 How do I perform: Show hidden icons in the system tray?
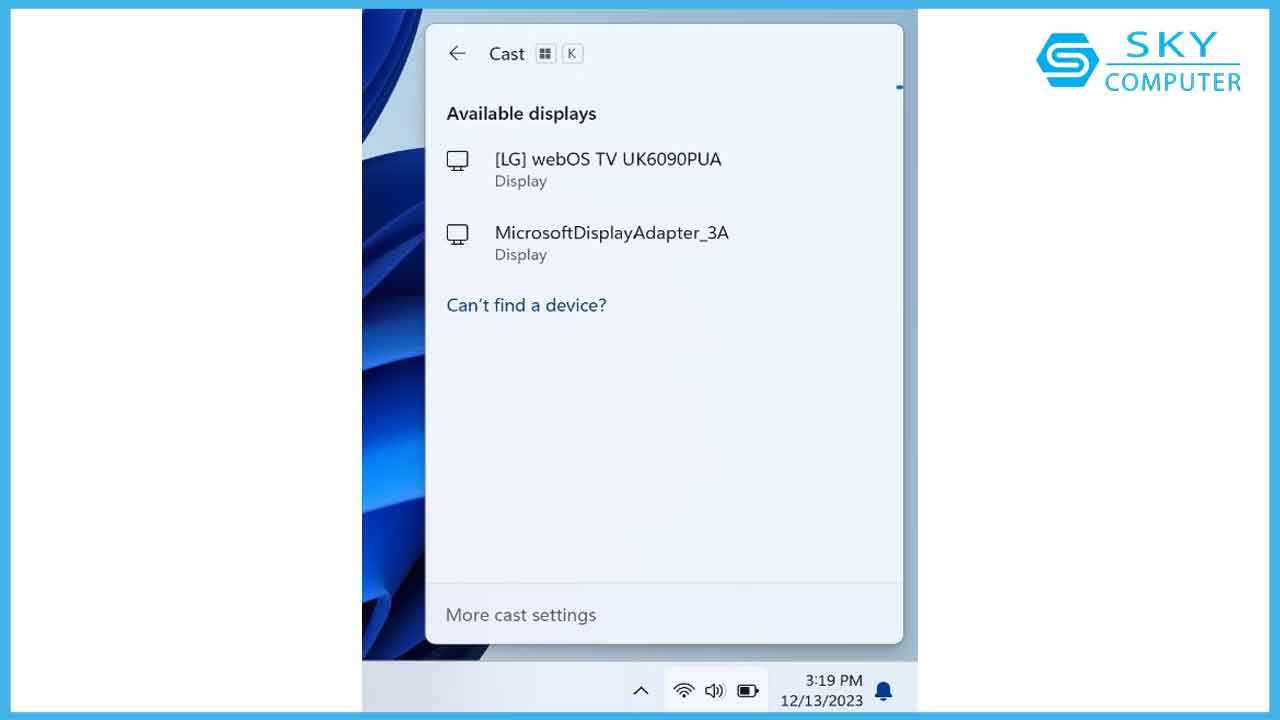point(641,691)
